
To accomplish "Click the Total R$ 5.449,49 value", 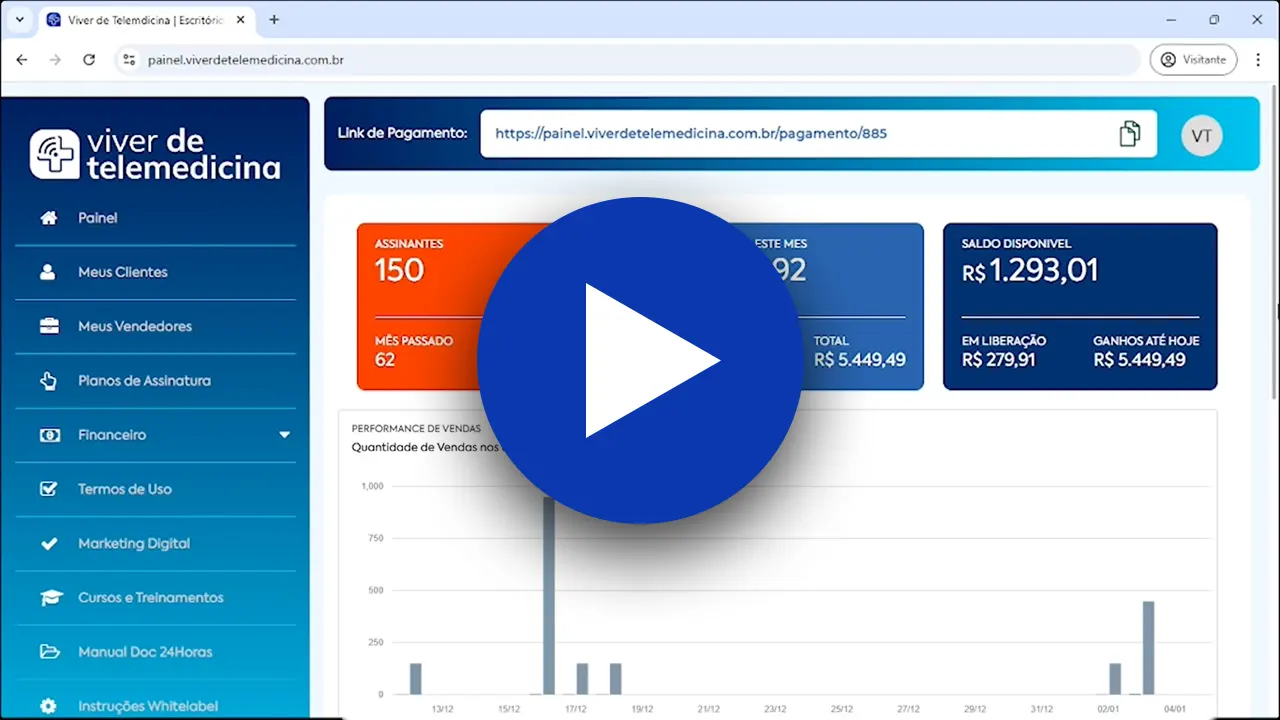I will tap(860, 360).
